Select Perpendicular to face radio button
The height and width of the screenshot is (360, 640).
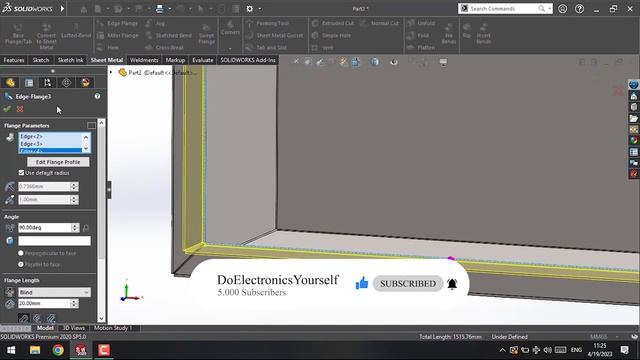[x=21, y=253]
